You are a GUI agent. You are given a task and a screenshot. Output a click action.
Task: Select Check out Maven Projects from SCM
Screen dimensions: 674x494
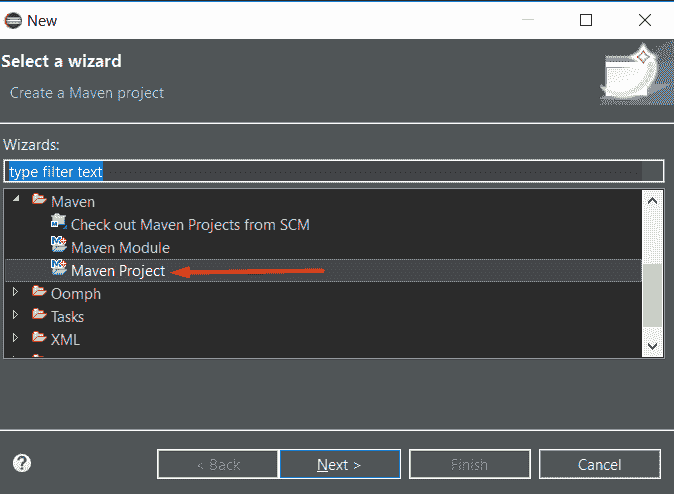click(x=190, y=225)
